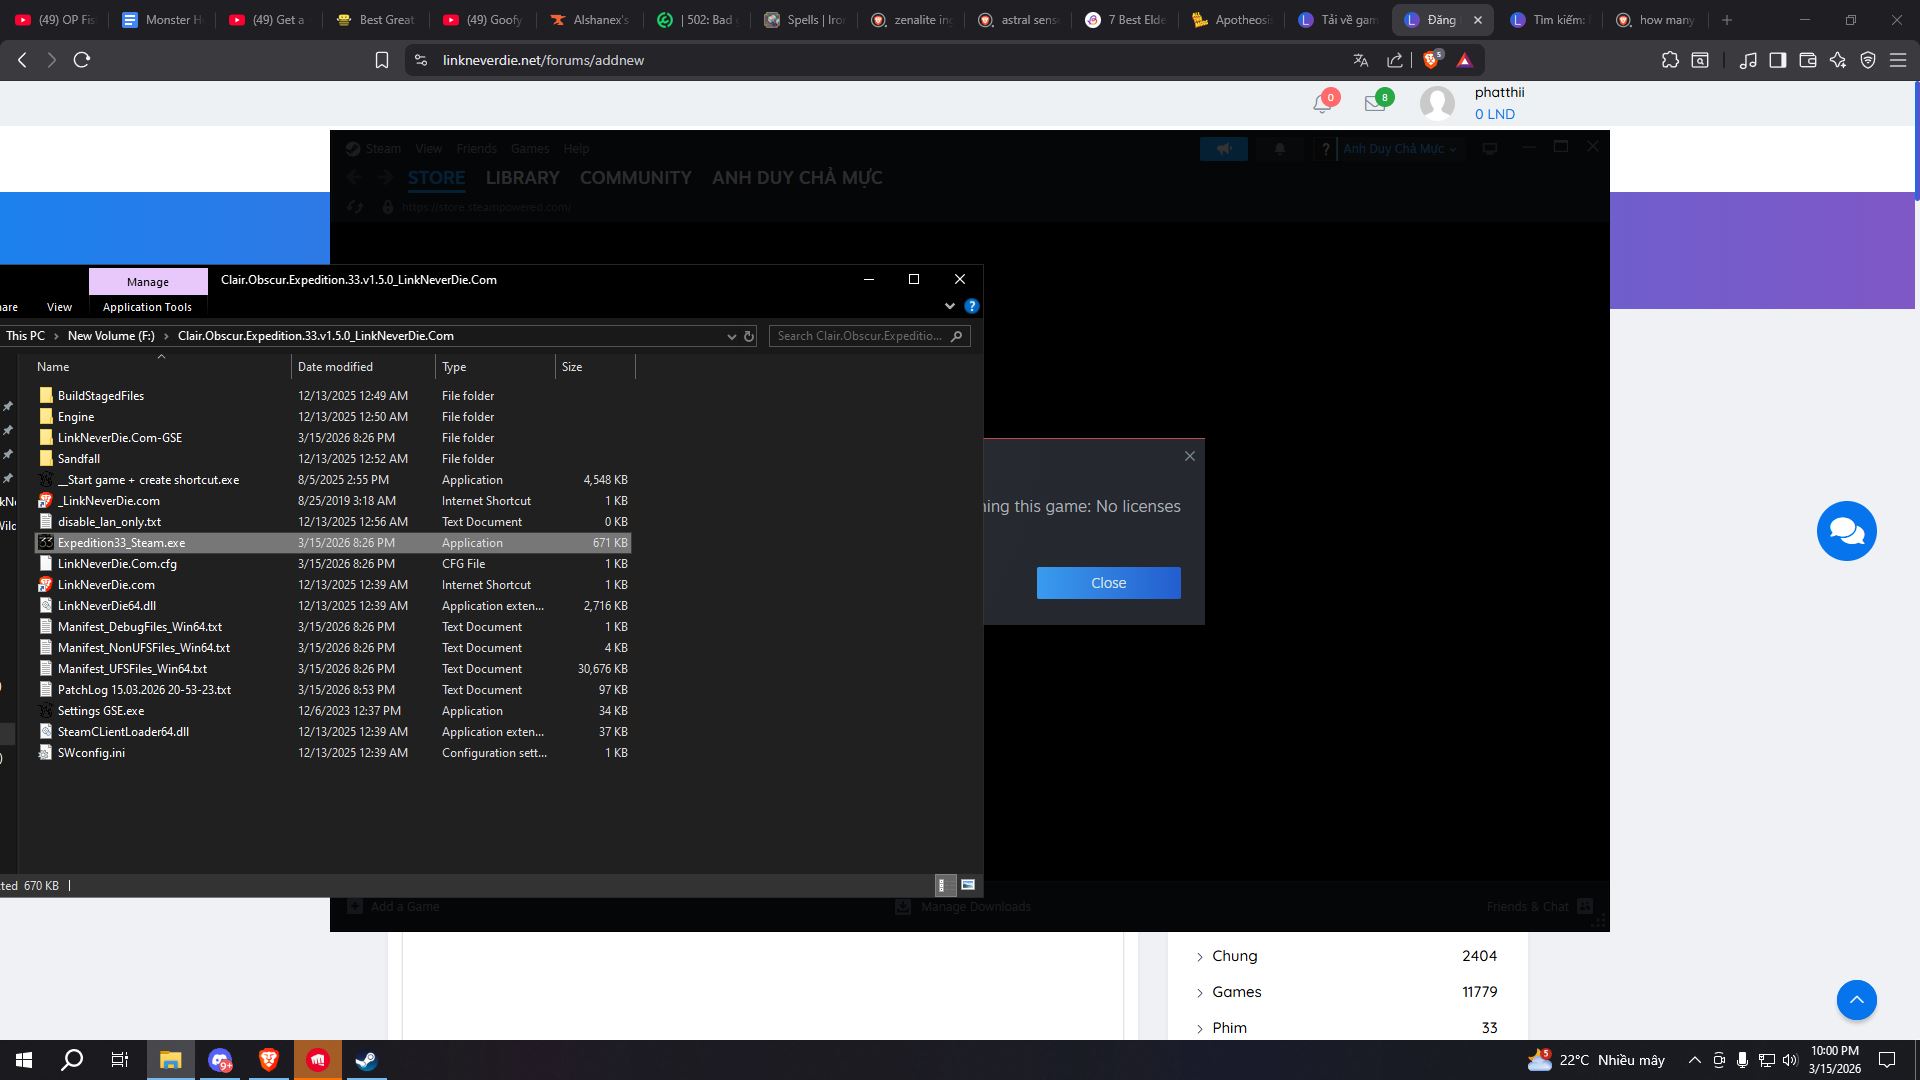The width and height of the screenshot is (1920, 1080).
Task: Expand the File Explorer ribbon chevron
Action: pyautogui.click(x=950, y=306)
